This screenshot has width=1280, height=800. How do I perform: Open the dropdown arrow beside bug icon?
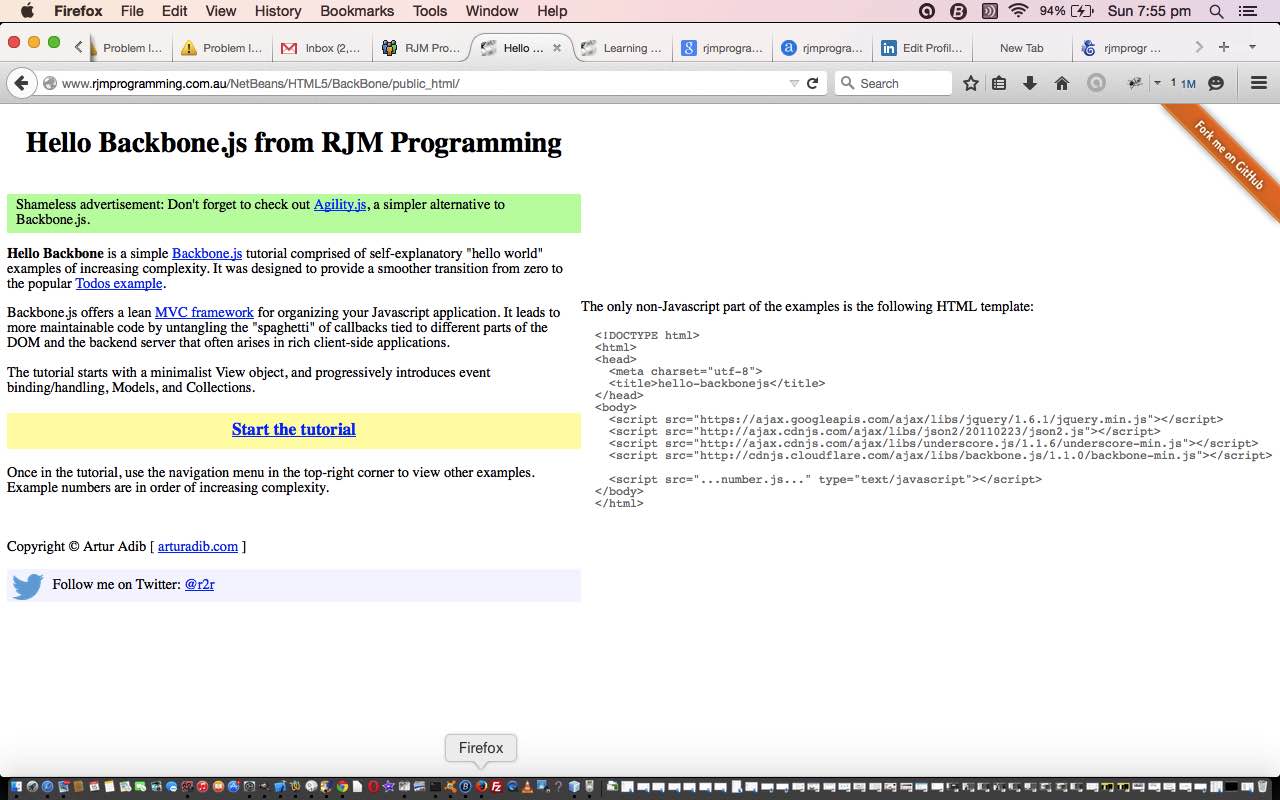coord(1157,83)
